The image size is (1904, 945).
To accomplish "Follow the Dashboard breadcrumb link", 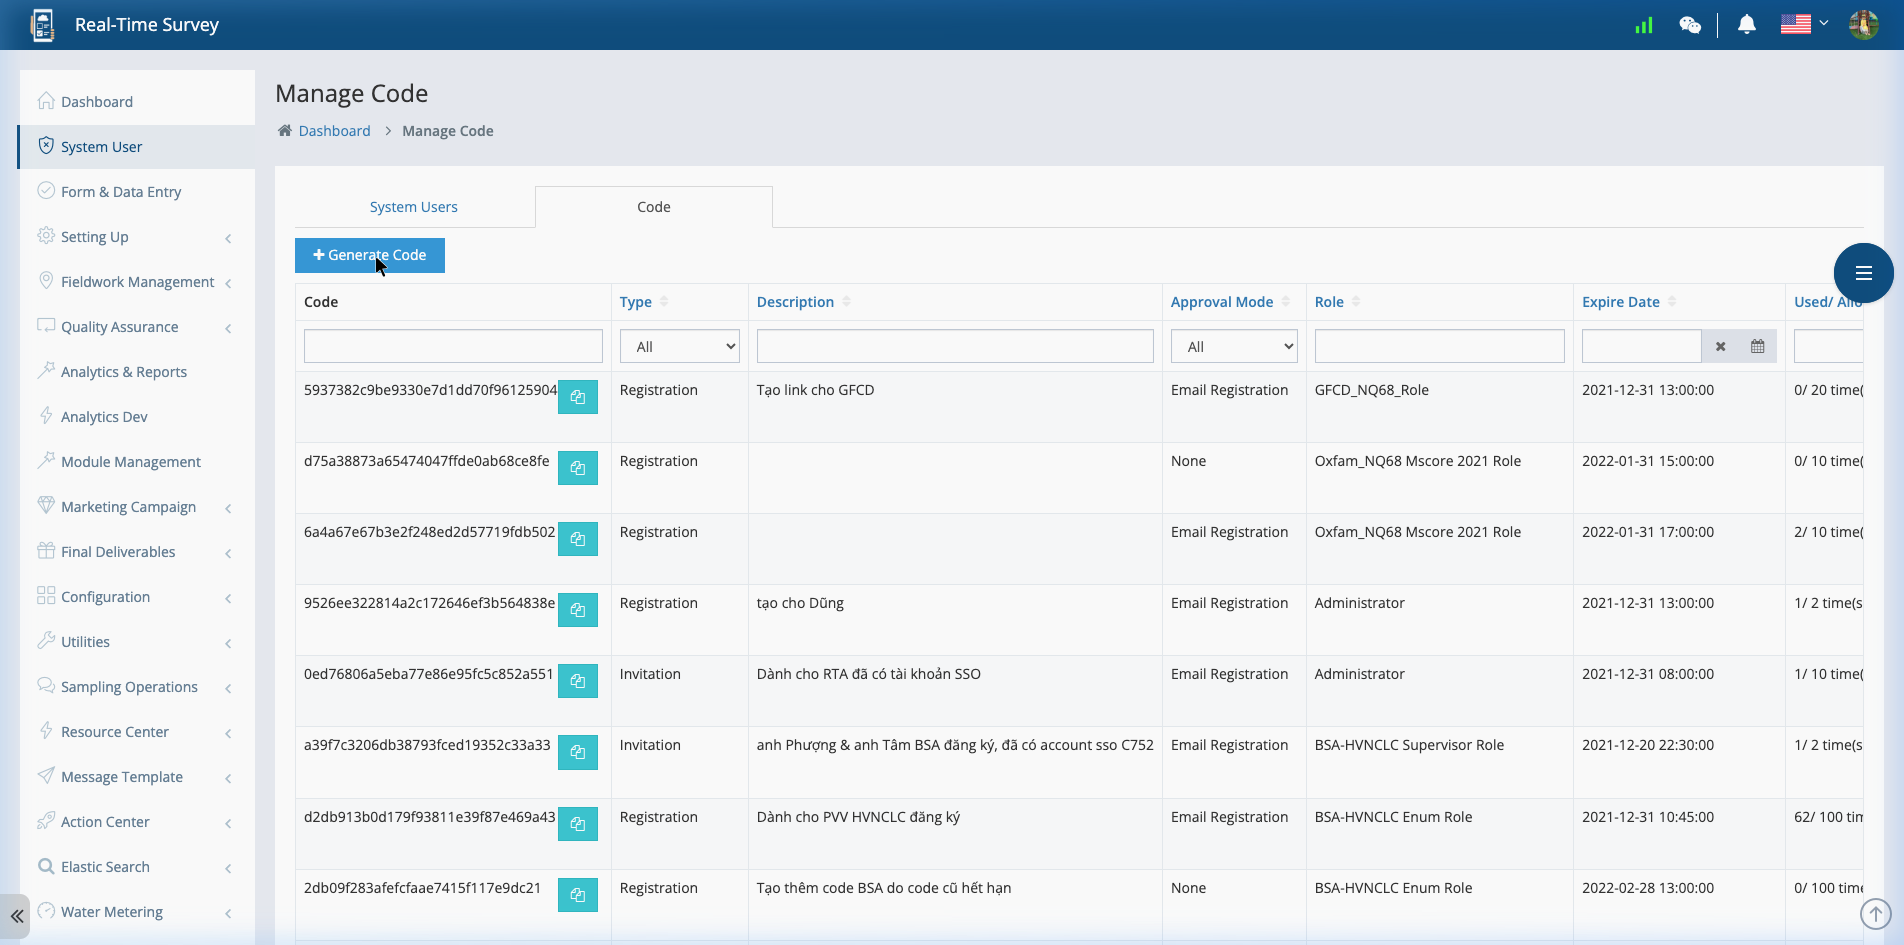I will [x=334, y=130].
